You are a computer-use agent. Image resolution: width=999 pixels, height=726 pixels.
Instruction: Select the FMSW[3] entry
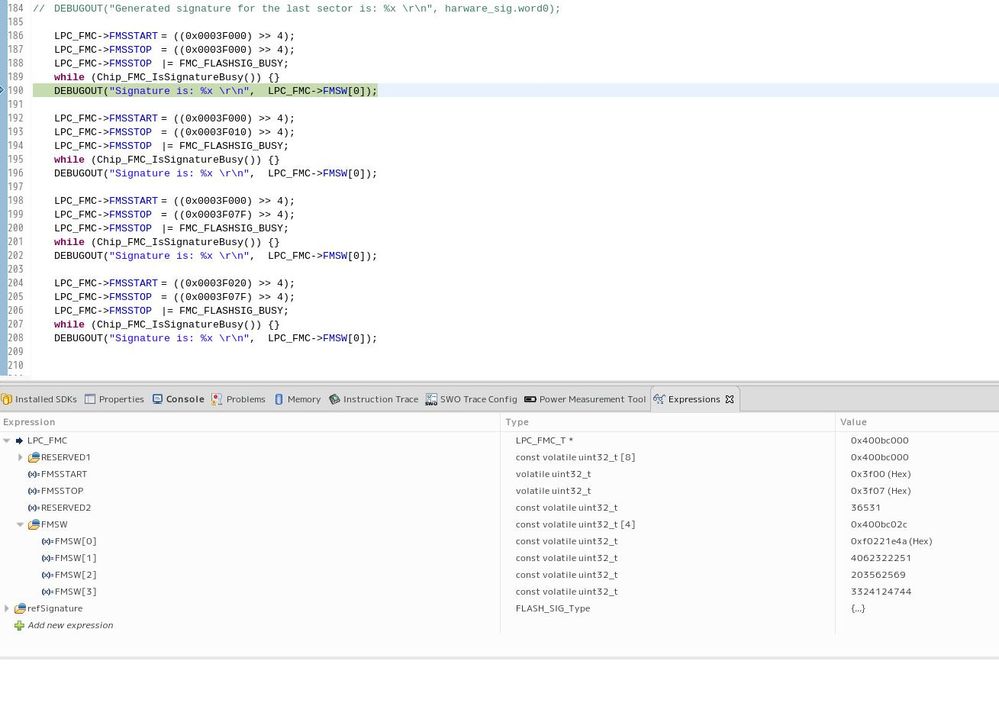500,592
